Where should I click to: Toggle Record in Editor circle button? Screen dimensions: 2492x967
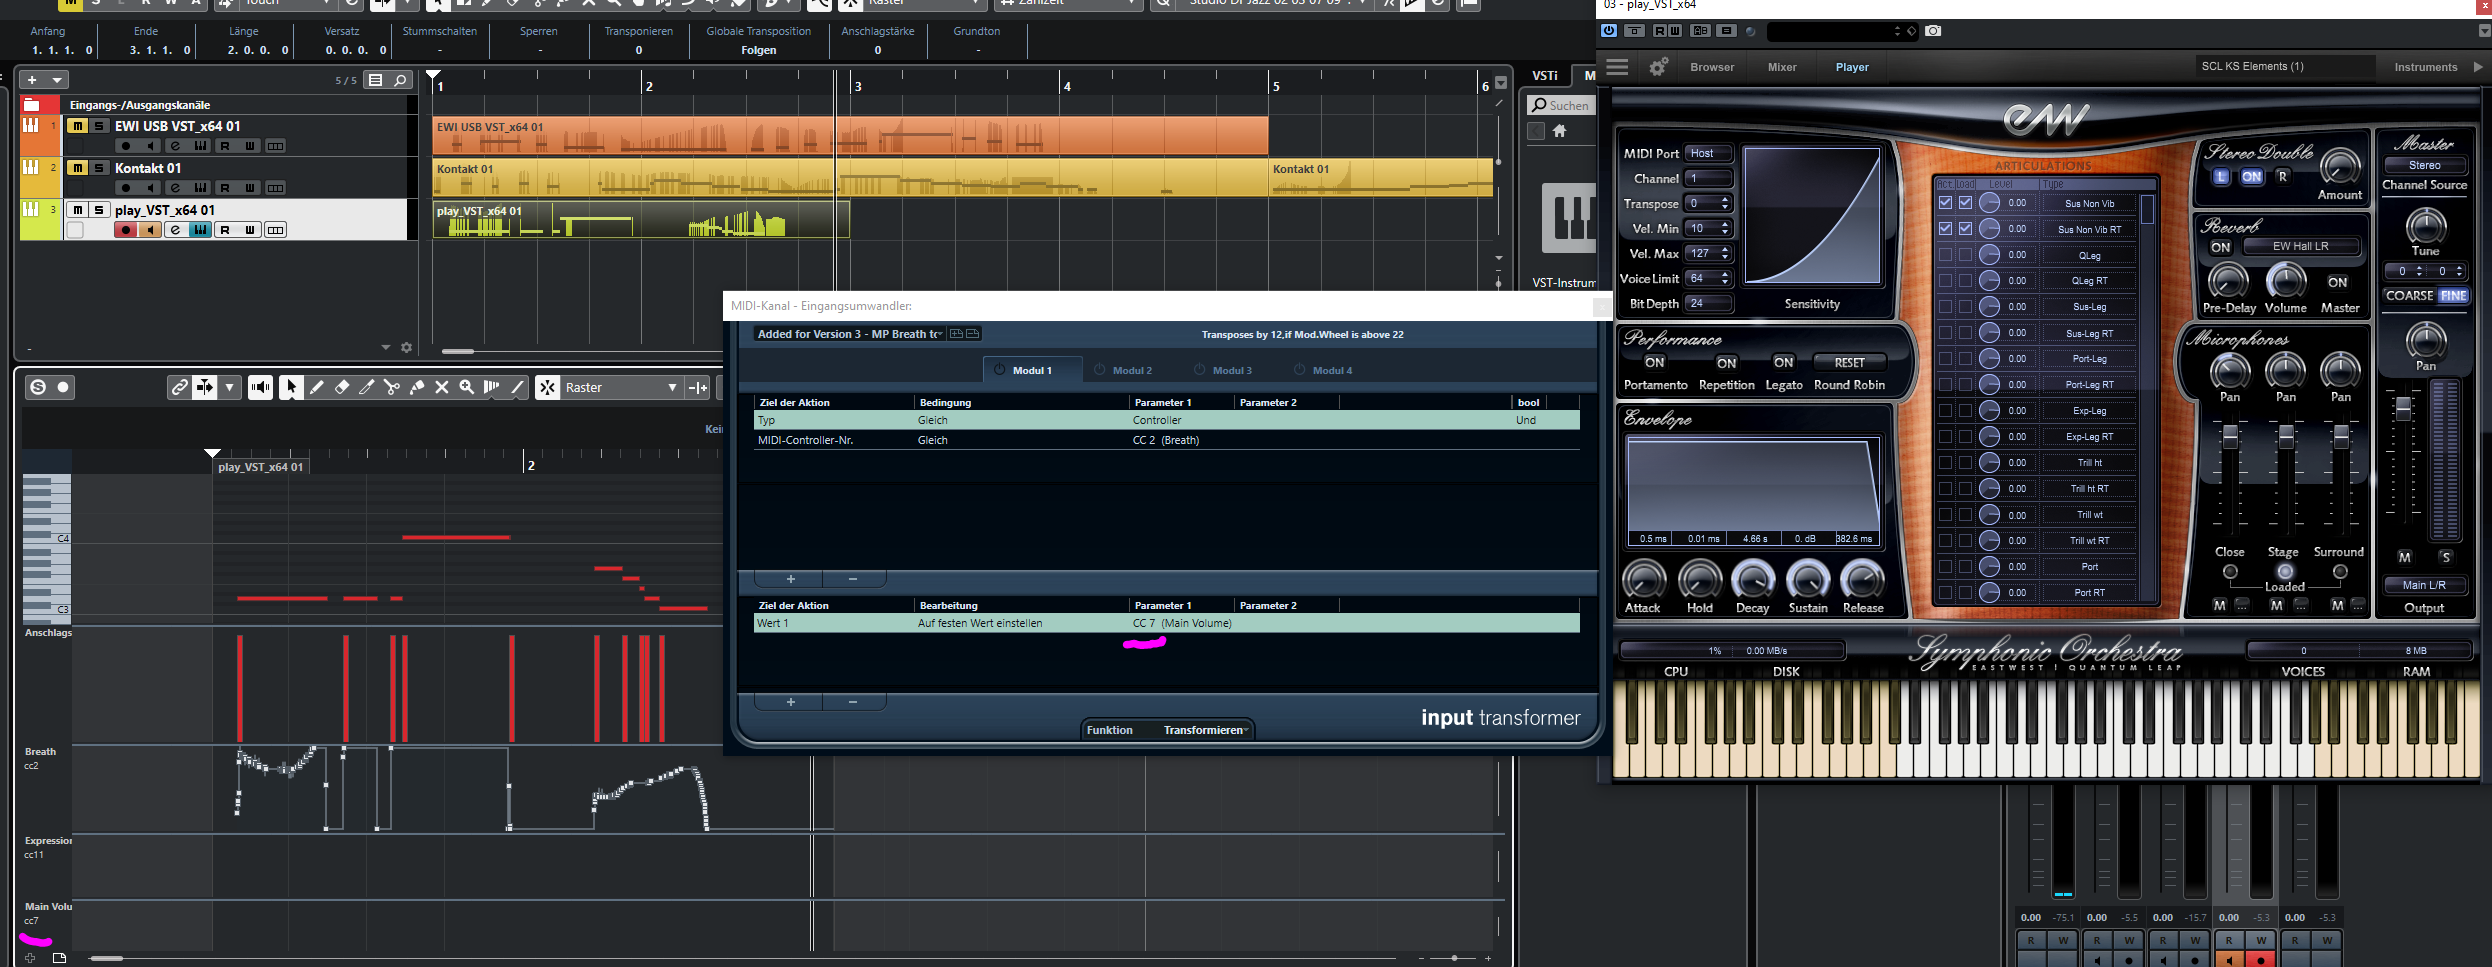pos(63,387)
